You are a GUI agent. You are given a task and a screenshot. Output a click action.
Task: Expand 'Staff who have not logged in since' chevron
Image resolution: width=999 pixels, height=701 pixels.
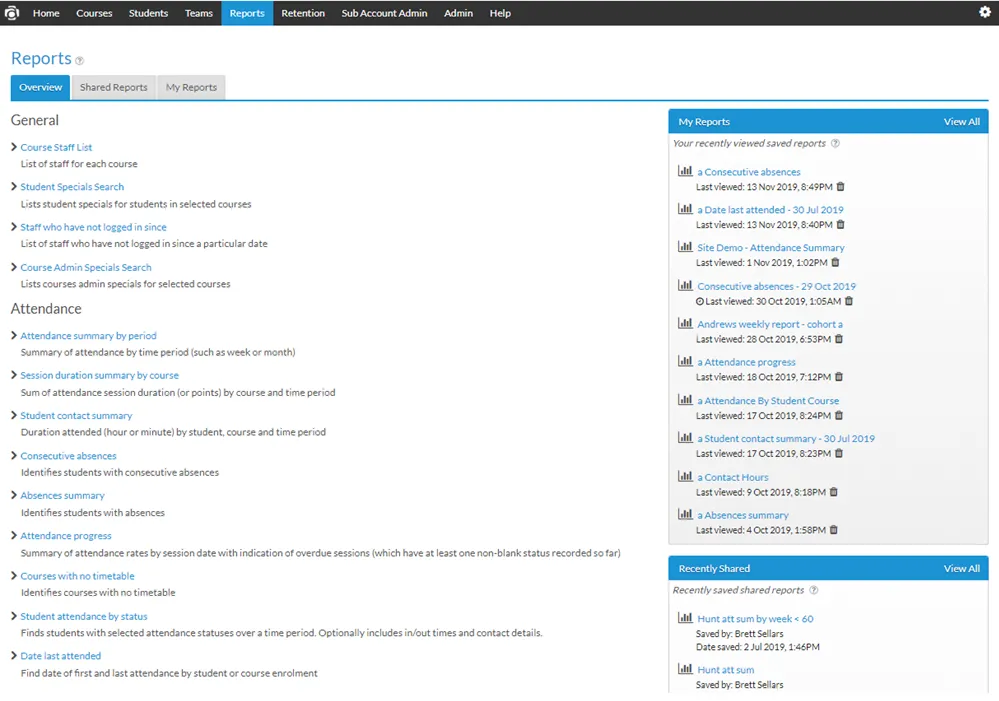[14, 226]
